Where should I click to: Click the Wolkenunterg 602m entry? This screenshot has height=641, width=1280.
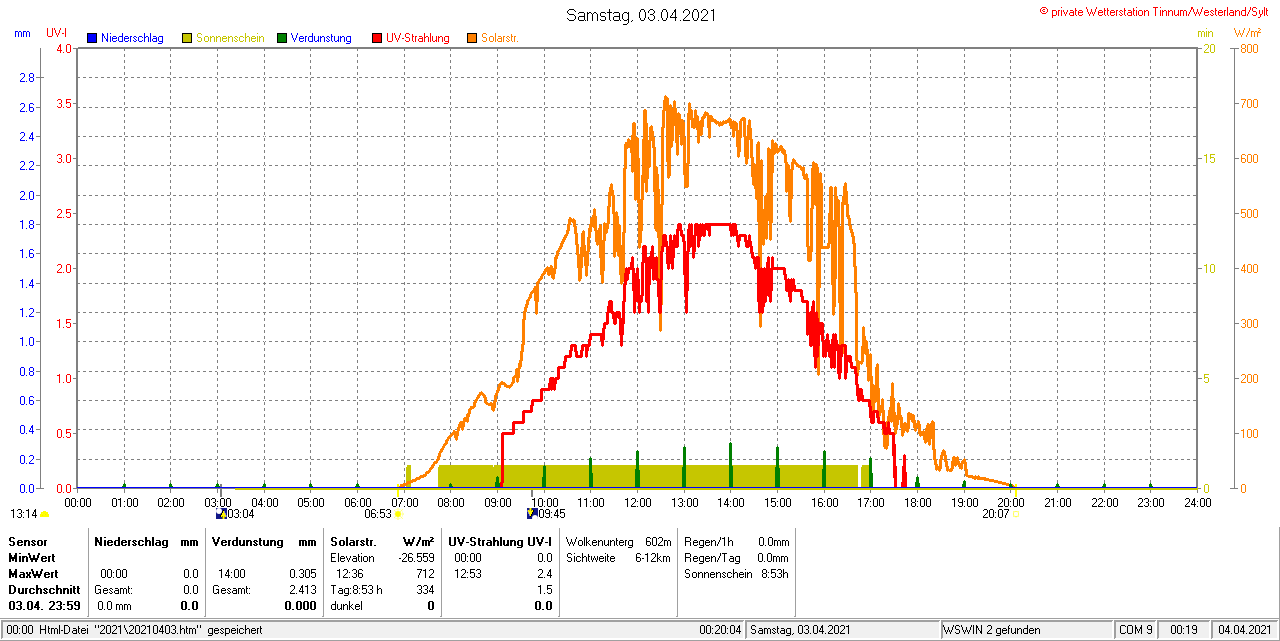point(618,541)
